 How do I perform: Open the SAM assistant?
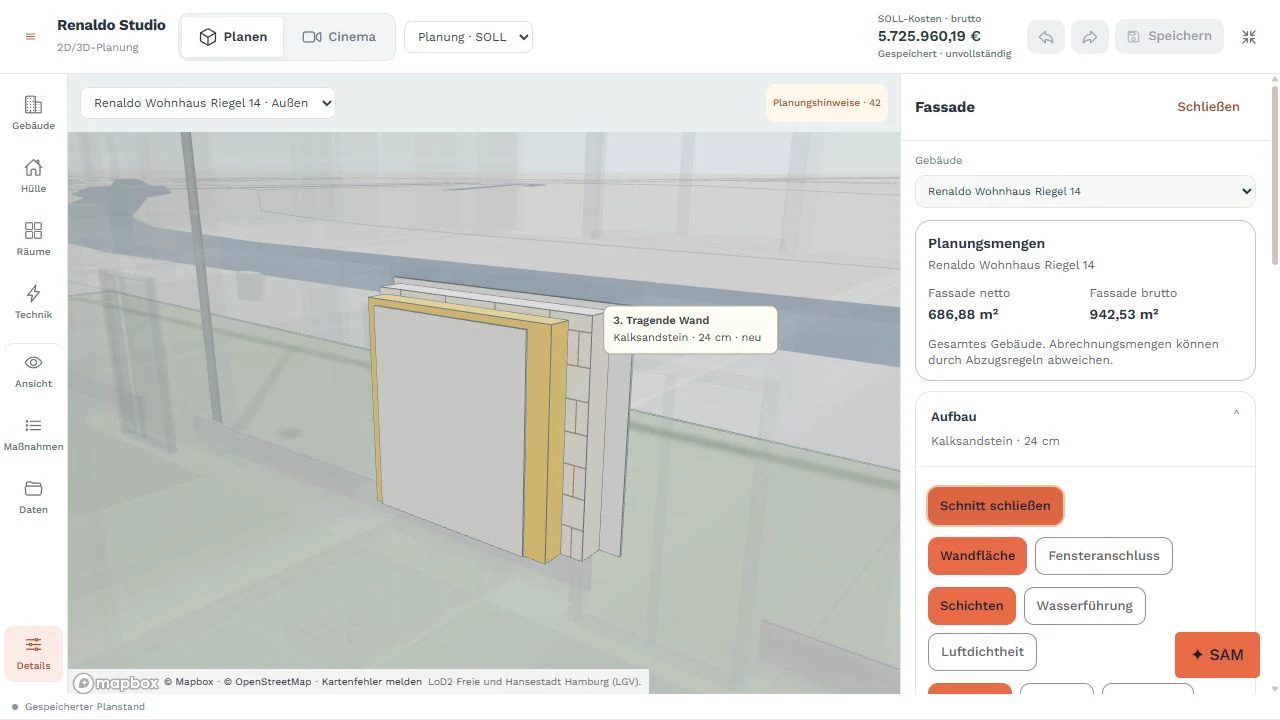(1217, 655)
